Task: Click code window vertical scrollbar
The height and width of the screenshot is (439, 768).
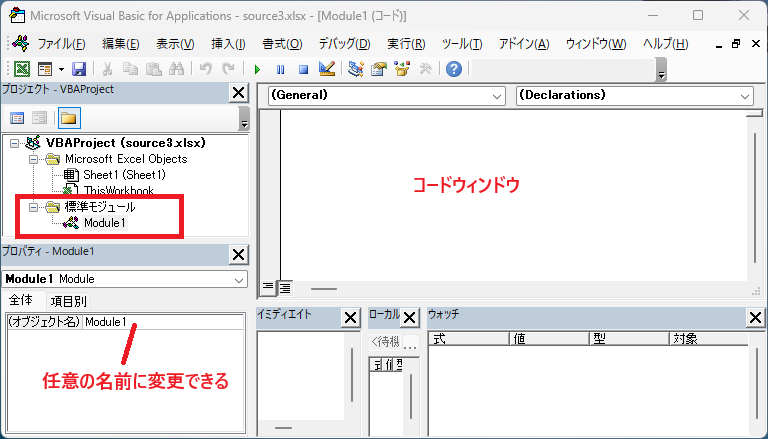Action: [756, 196]
